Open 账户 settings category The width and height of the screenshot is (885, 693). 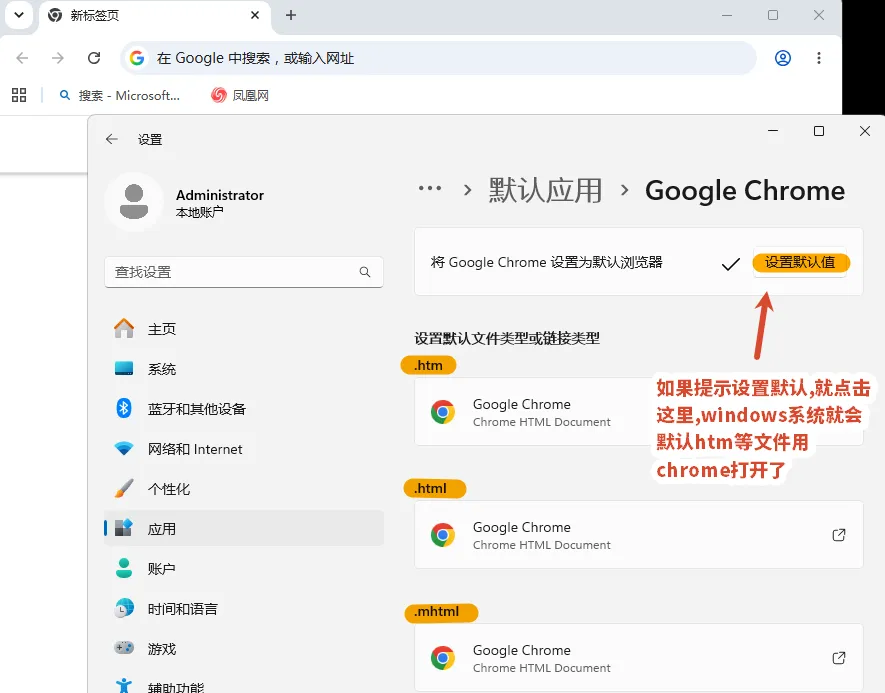click(244, 568)
